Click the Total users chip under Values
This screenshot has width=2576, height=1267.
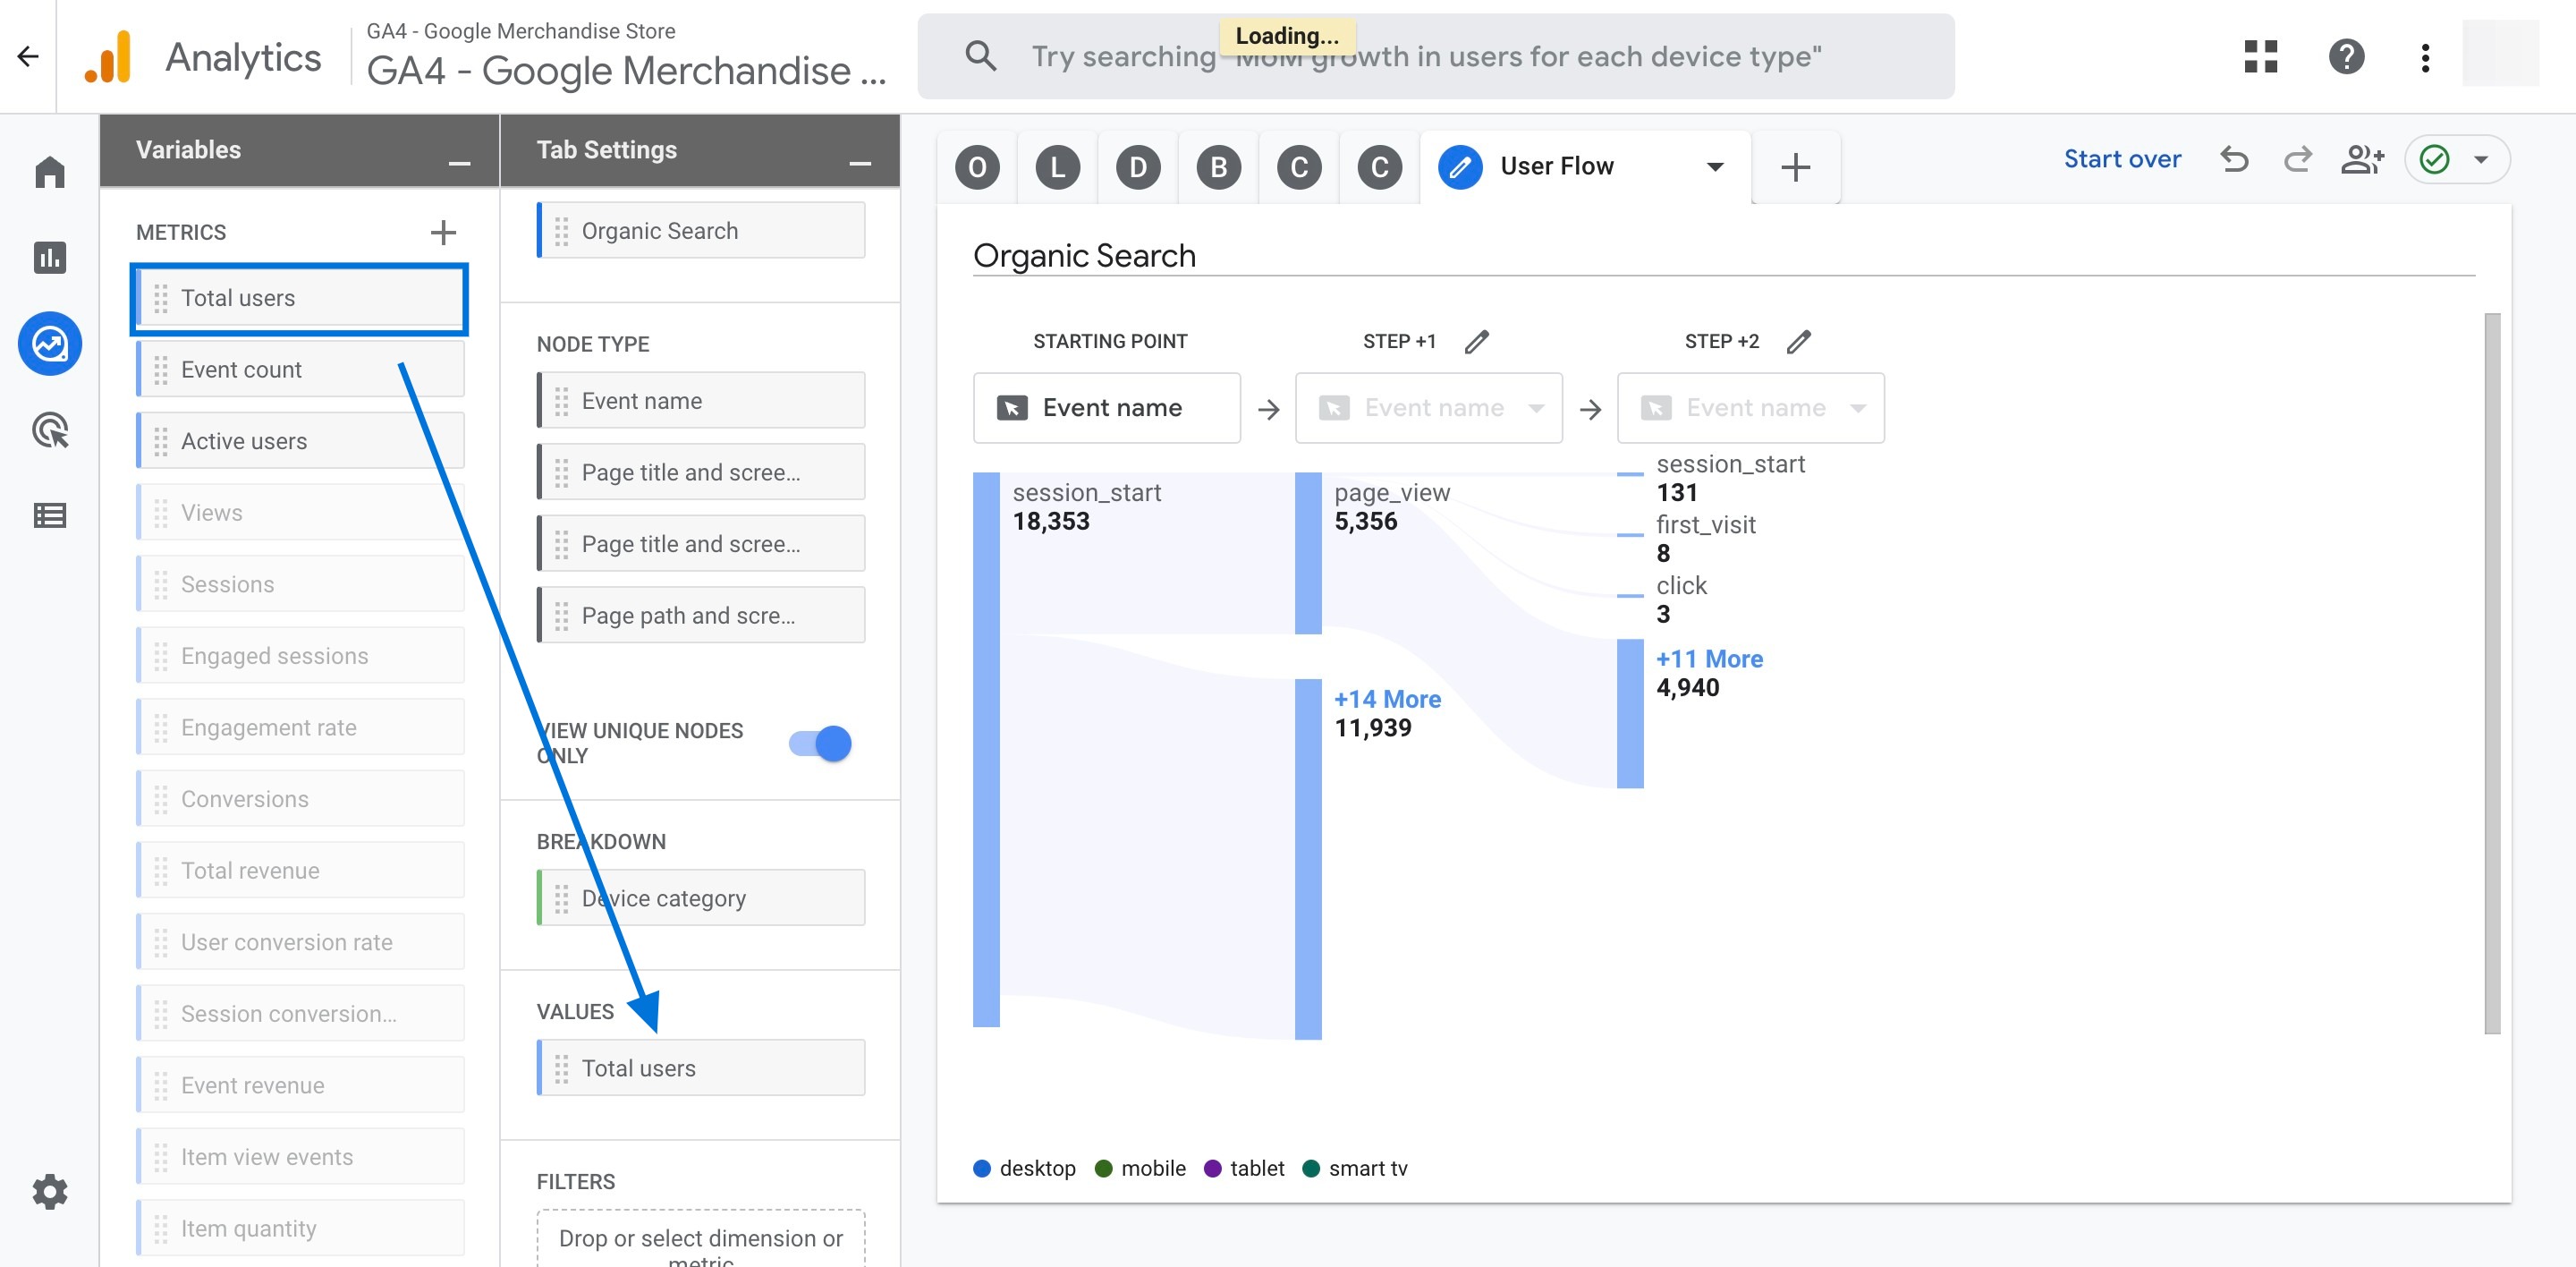701,1068
